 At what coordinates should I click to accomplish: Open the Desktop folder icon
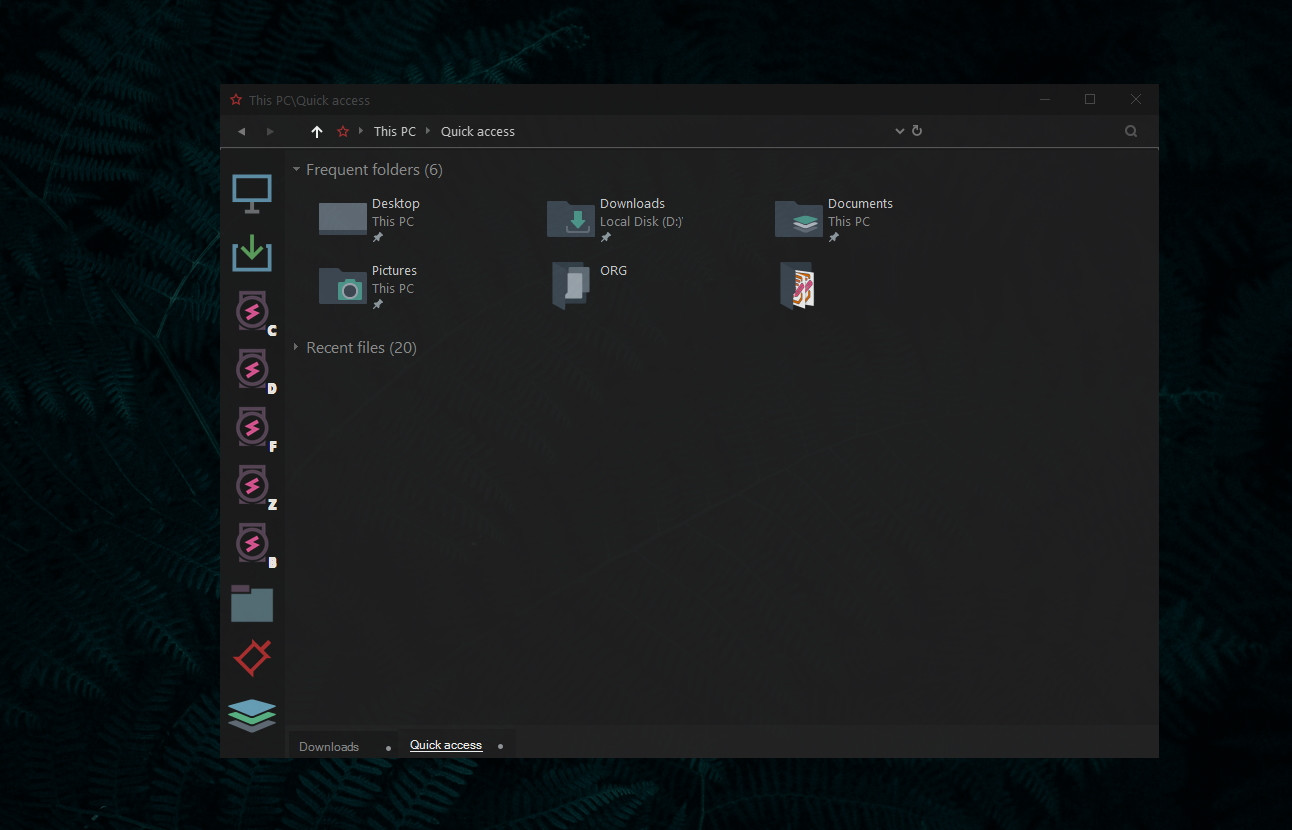click(343, 218)
